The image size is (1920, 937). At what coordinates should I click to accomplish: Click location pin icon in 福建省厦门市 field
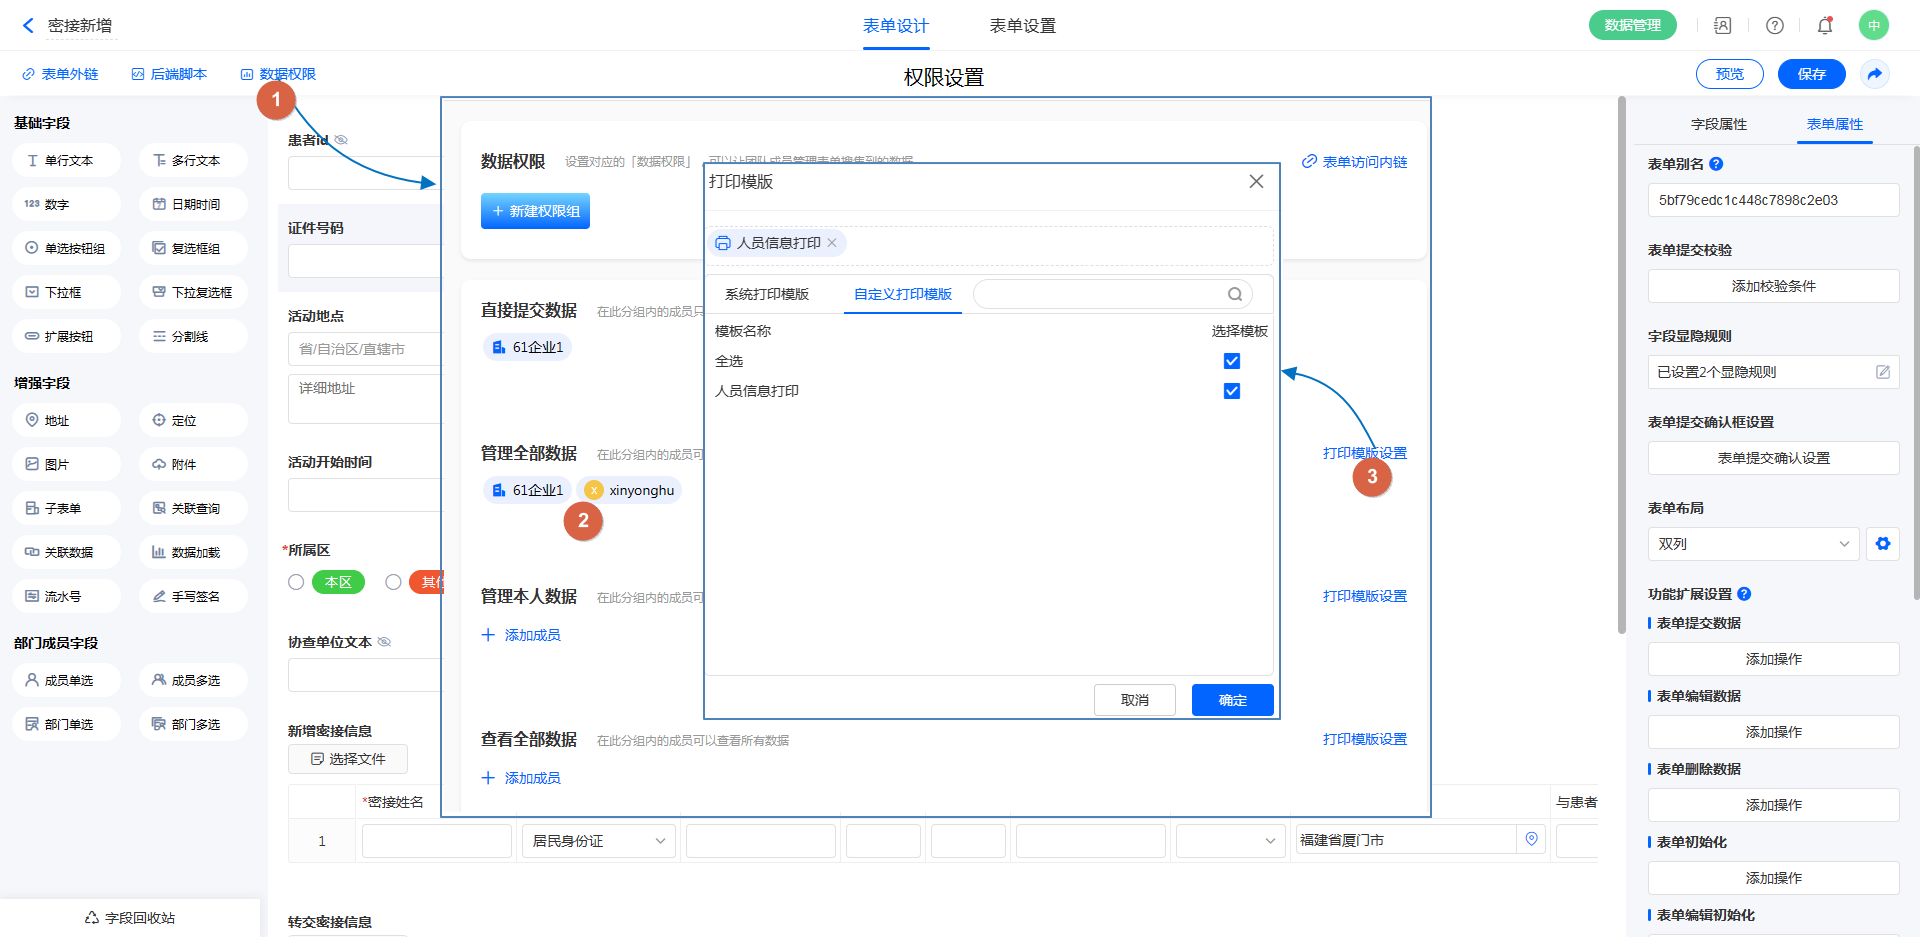point(1531,840)
